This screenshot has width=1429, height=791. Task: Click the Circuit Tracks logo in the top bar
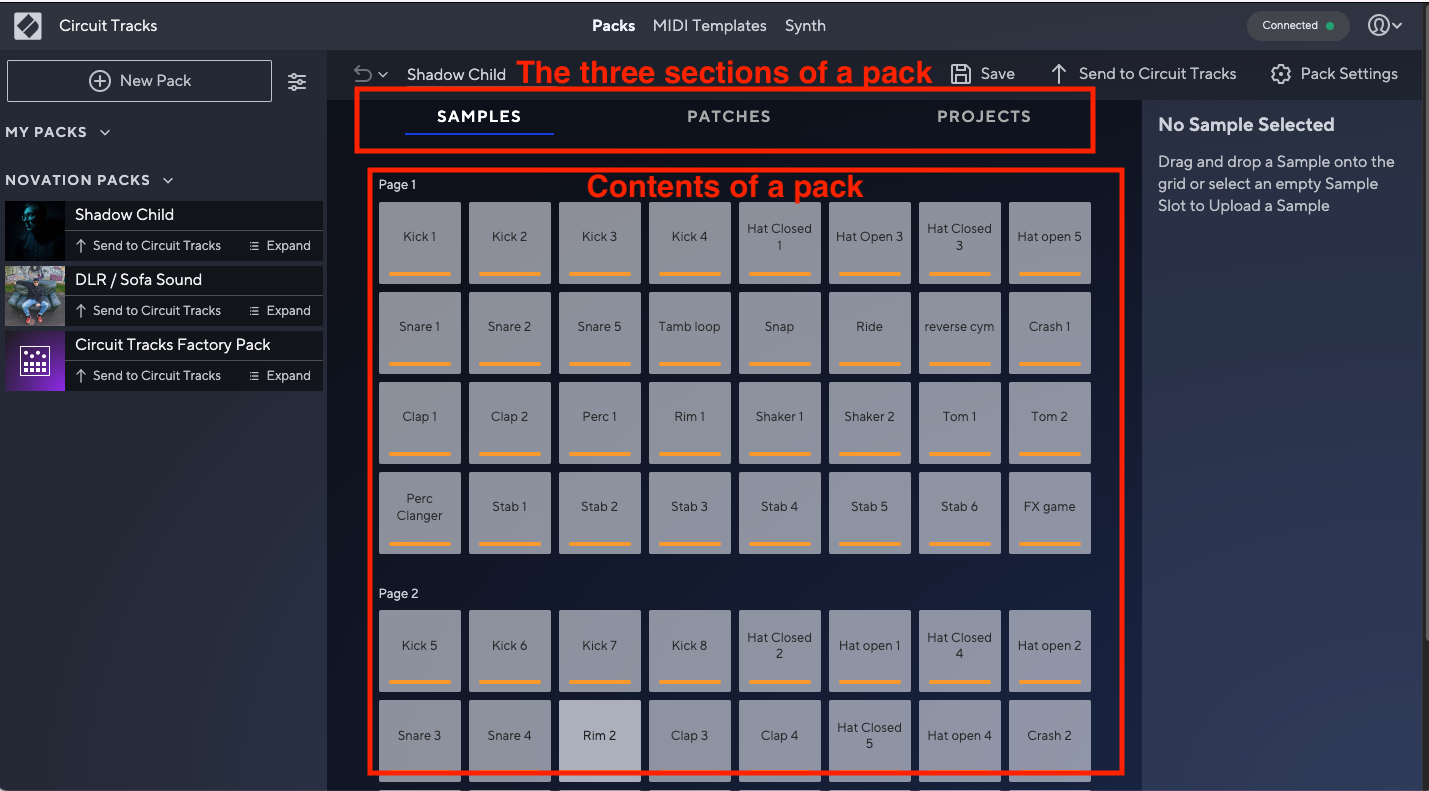click(x=27, y=25)
